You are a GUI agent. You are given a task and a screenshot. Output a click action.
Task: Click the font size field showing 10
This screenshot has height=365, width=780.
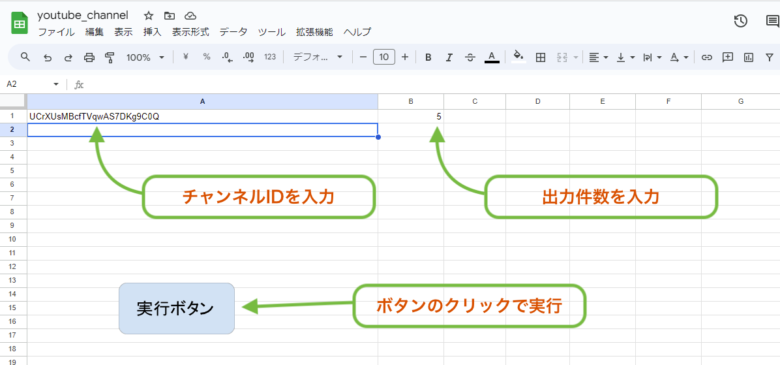(x=384, y=57)
